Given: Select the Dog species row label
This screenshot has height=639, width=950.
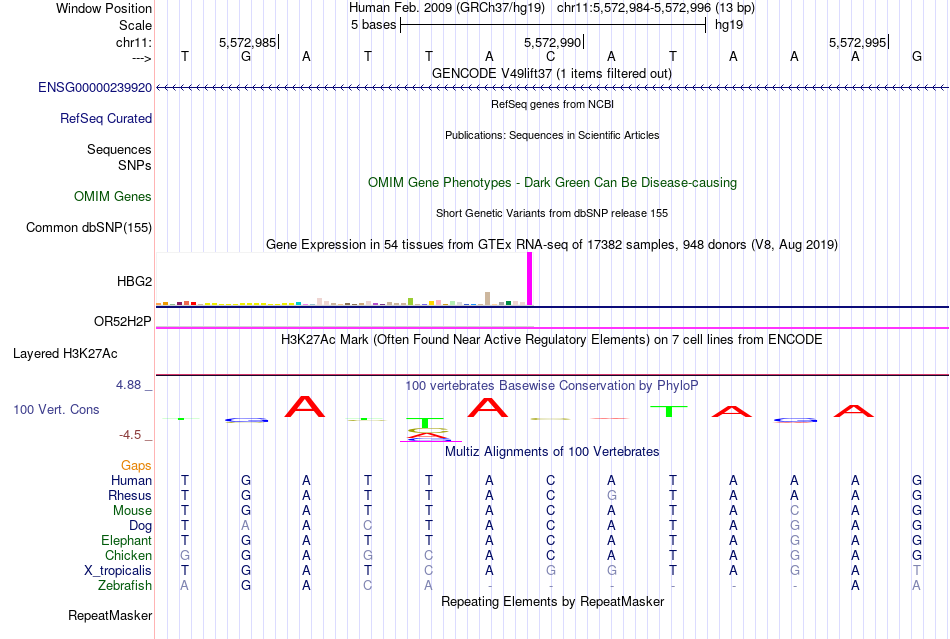Looking at the screenshot, I should [141, 526].
